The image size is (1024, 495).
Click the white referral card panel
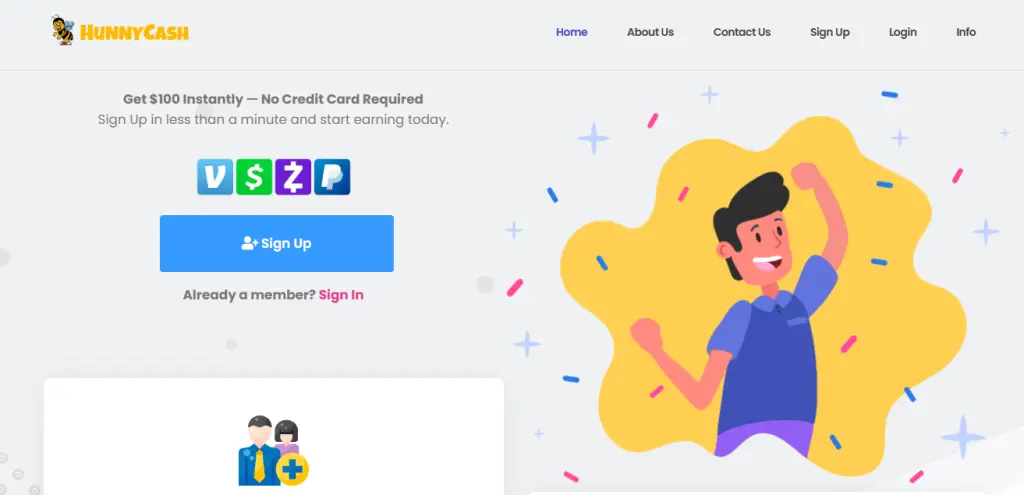[x=274, y=436]
